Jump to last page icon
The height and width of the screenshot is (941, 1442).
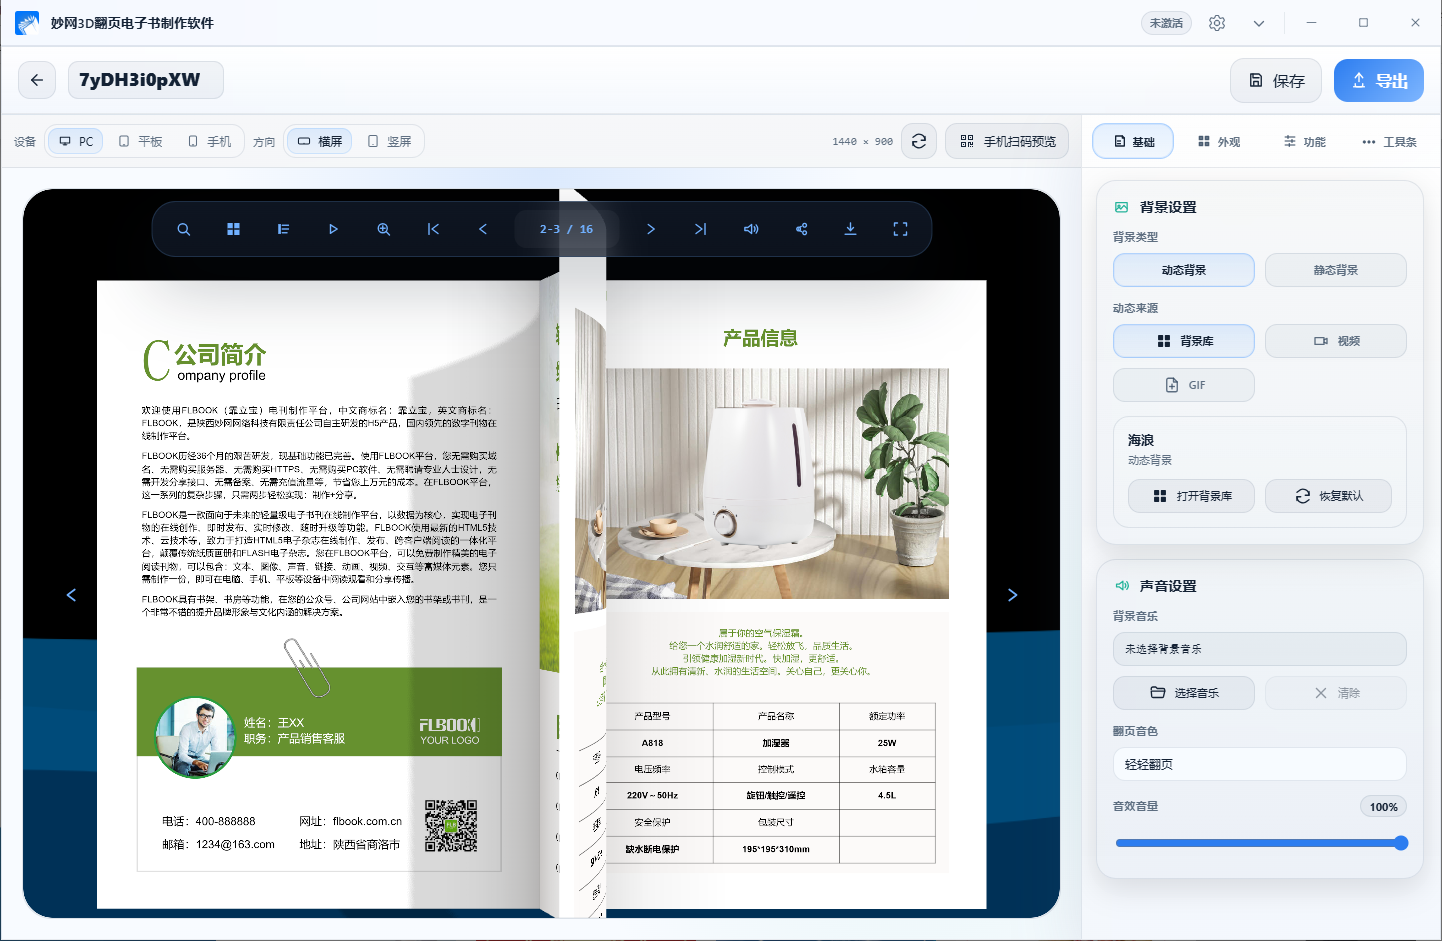(x=700, y=229)
